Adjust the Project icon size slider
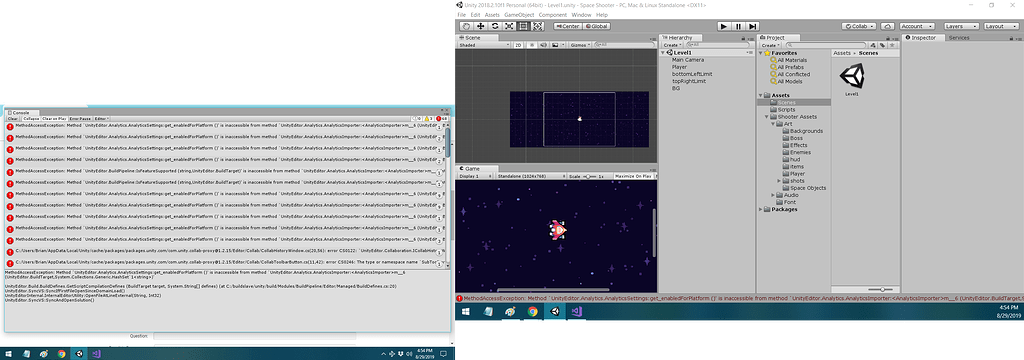The height and width of the screenshot is (360, 1024). point(881,289)
